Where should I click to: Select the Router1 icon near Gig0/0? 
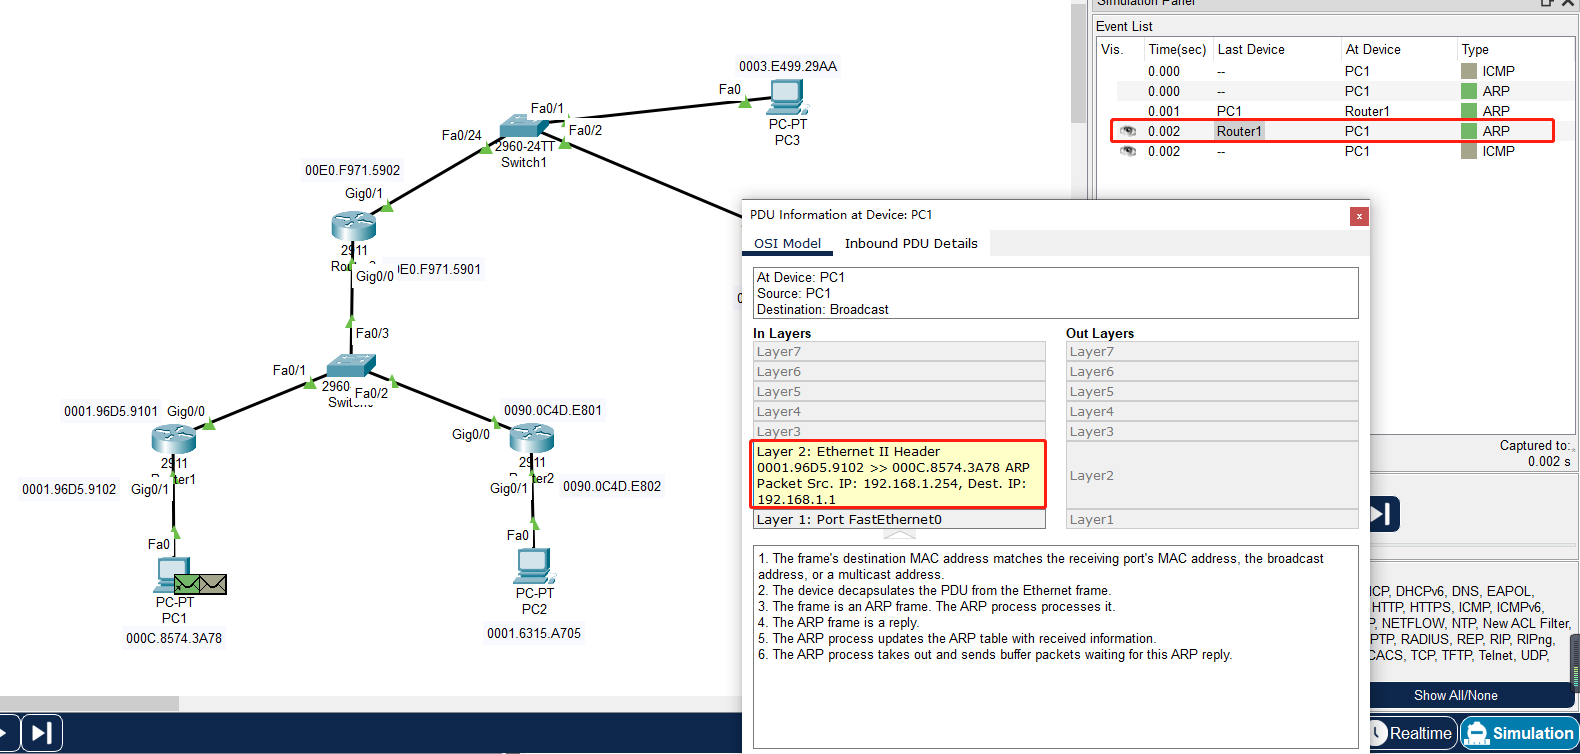(x=174, y=439)
